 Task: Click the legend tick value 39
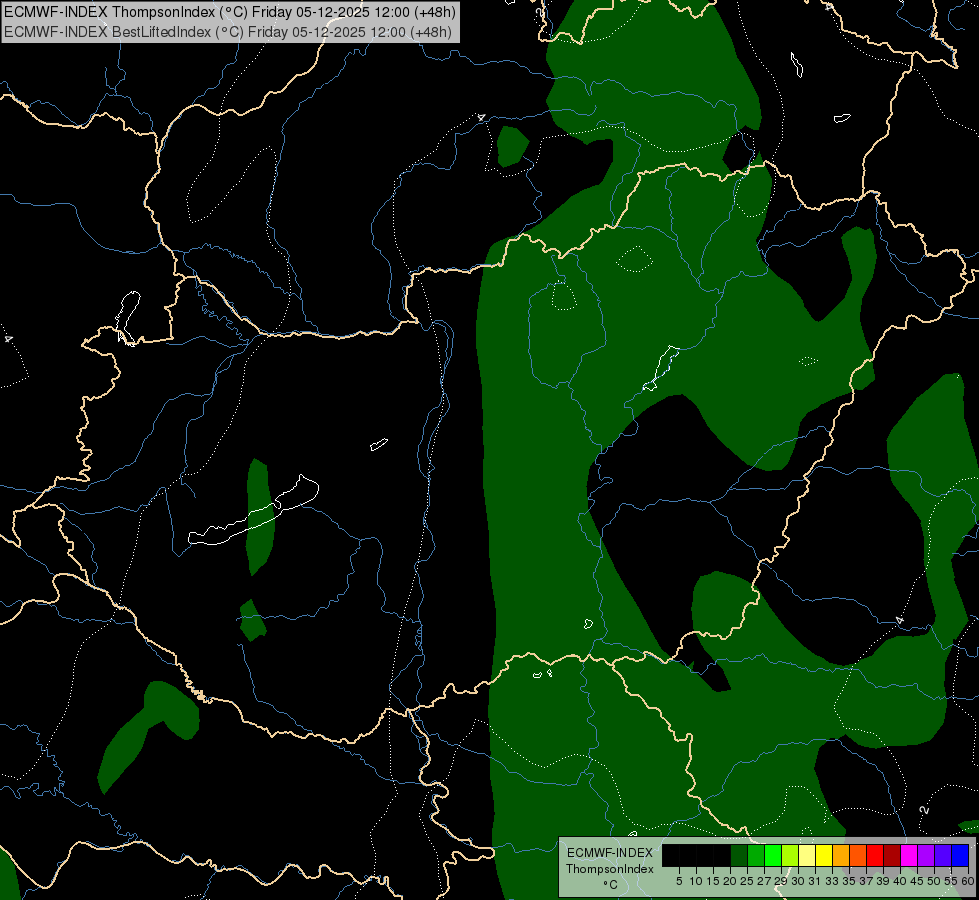(x=883, y=881)
